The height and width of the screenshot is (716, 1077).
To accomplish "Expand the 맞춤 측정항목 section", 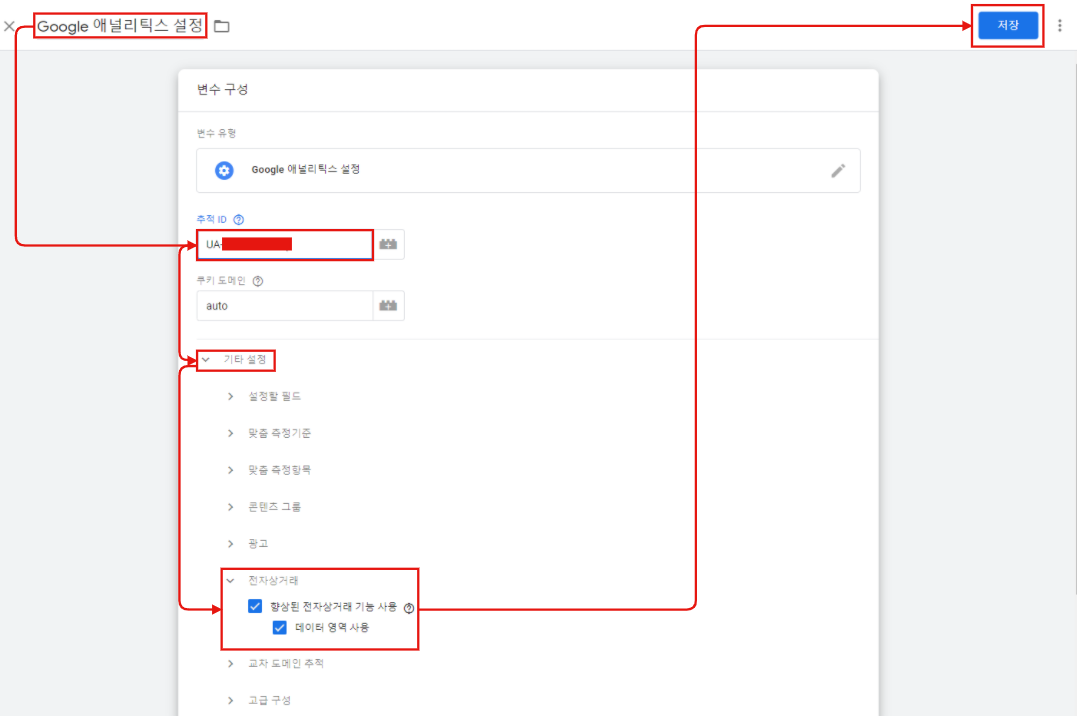I will pyautogui.click(x=269, y=470).
